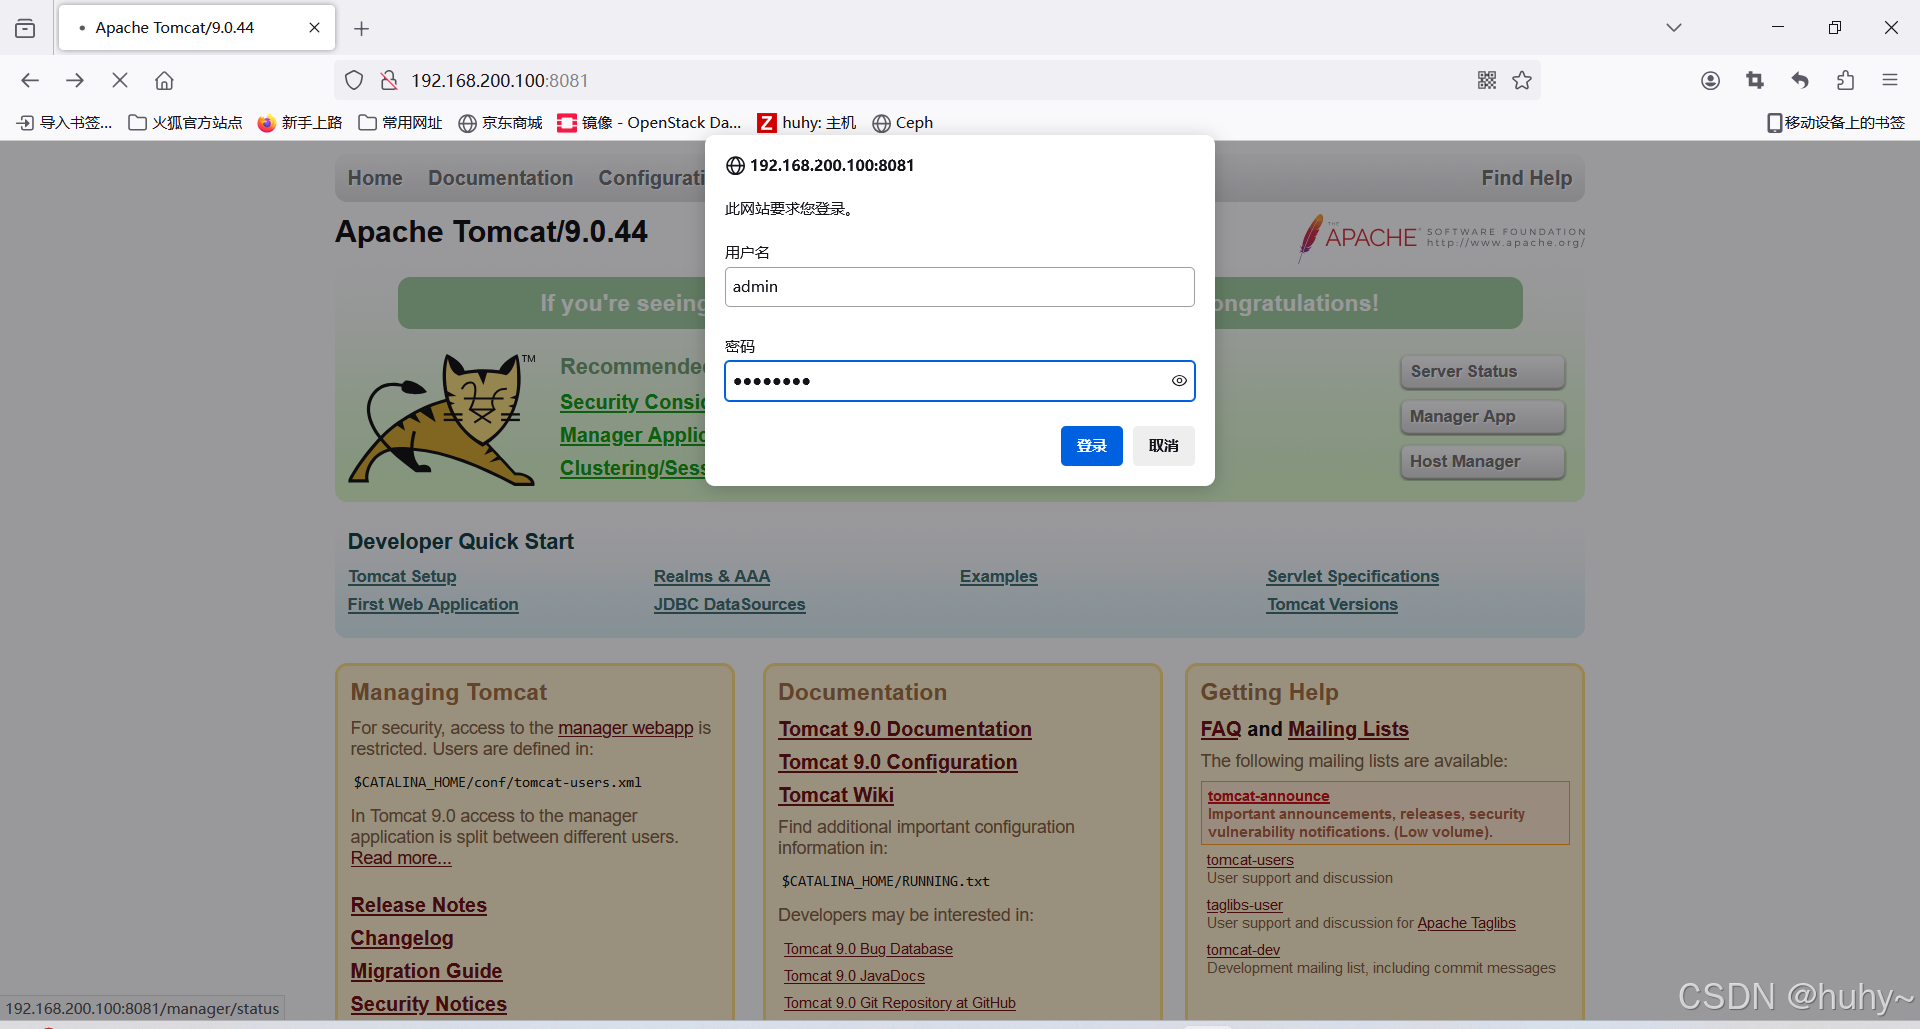The height and width of the screenshot is (1029, 1920).
Task: Click the Apache Software Foundation logo
Action: [x=1441, y=237]
